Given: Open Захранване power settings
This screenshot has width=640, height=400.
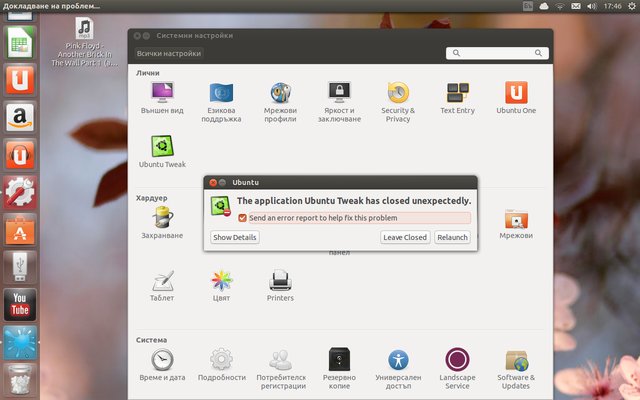Looking at the screenshot, I should [x=162, y=222].
